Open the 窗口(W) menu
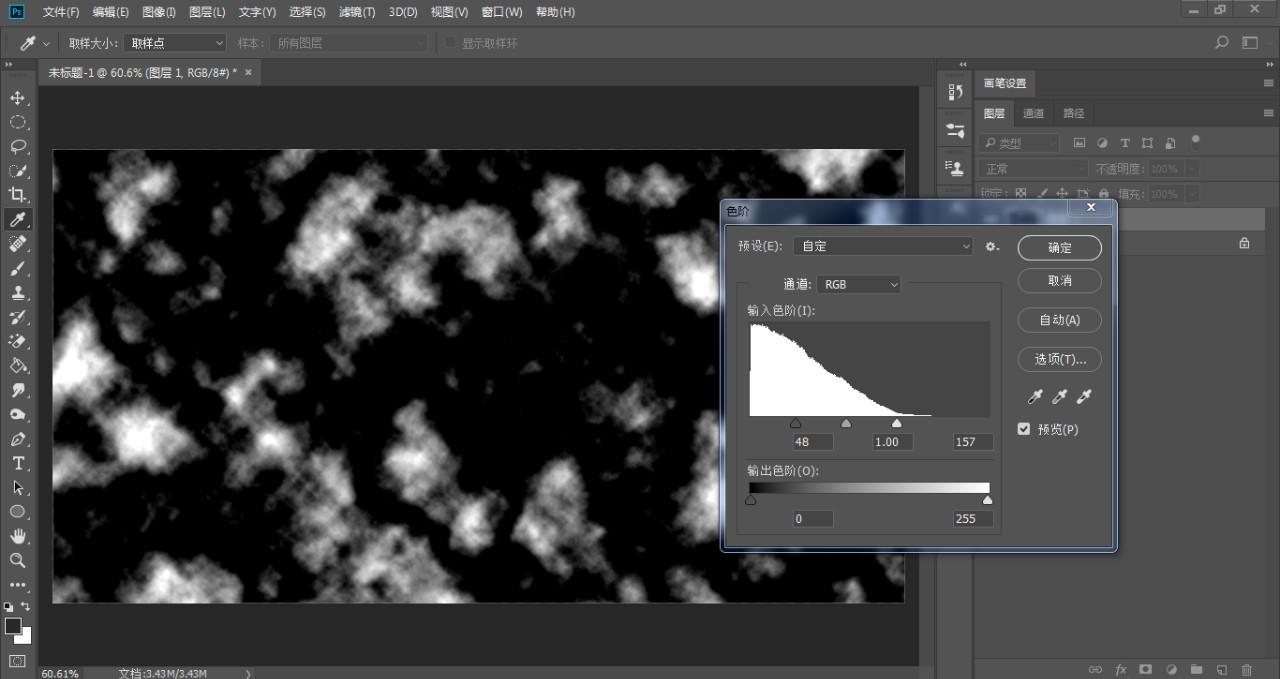The image size is (1280, 679). point(501,12)
